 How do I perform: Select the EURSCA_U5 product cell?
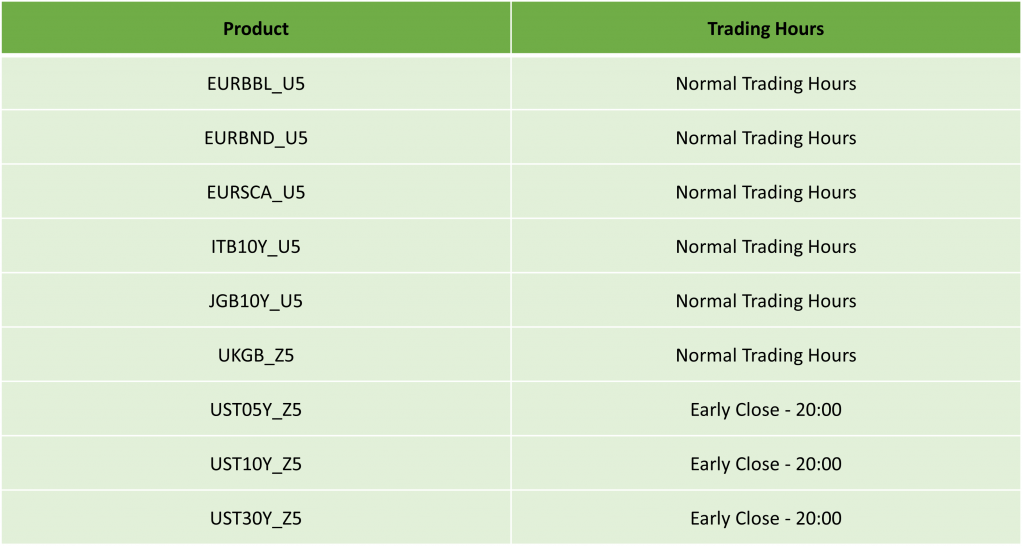point(256,192)
